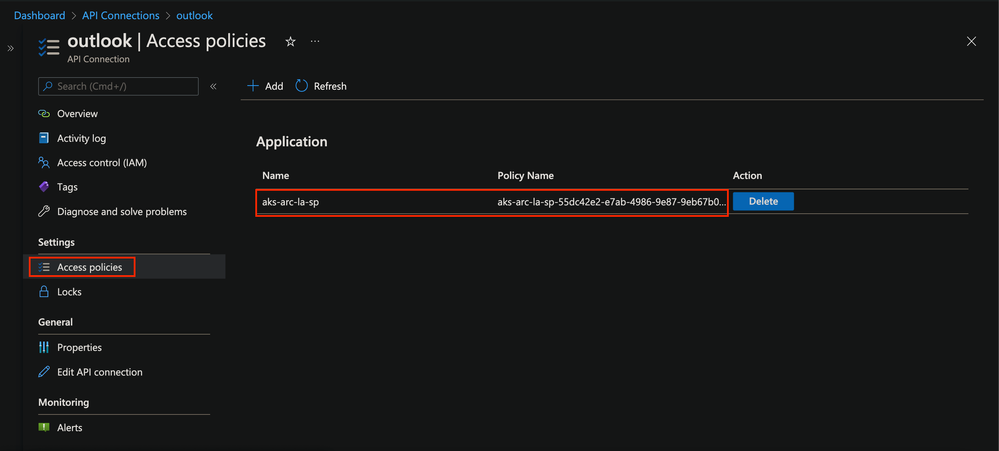Click the Activity log icon
The height and width of the screenshot is (451, 999).
44,138
